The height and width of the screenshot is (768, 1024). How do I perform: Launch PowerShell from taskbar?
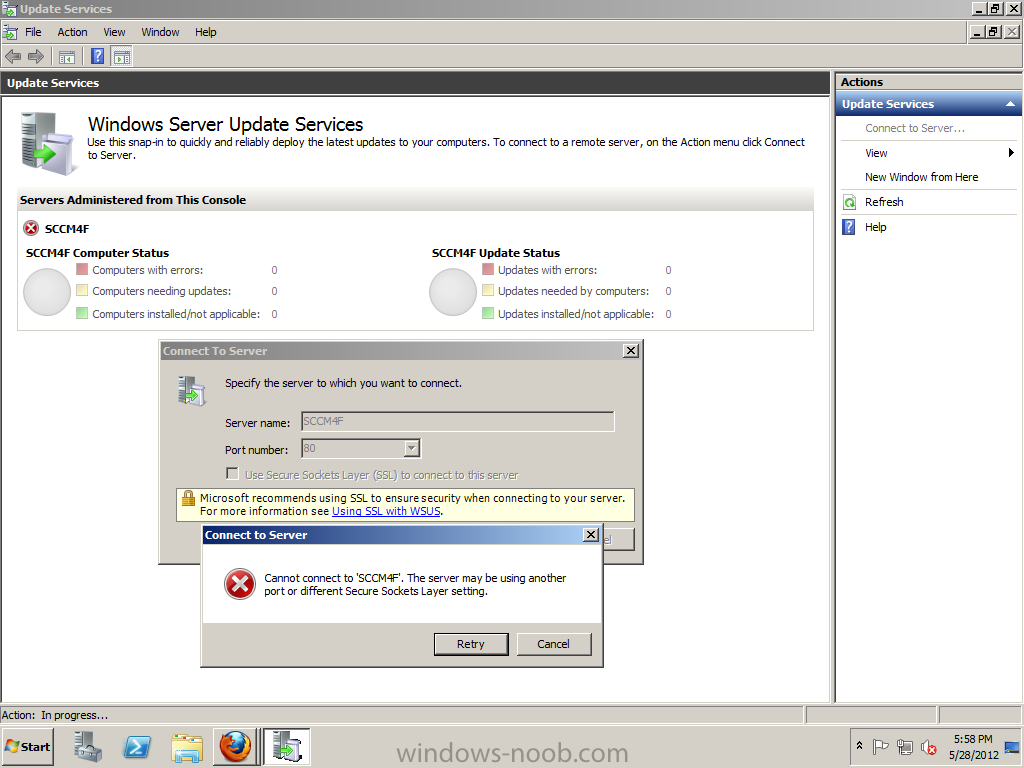[137, 746]
